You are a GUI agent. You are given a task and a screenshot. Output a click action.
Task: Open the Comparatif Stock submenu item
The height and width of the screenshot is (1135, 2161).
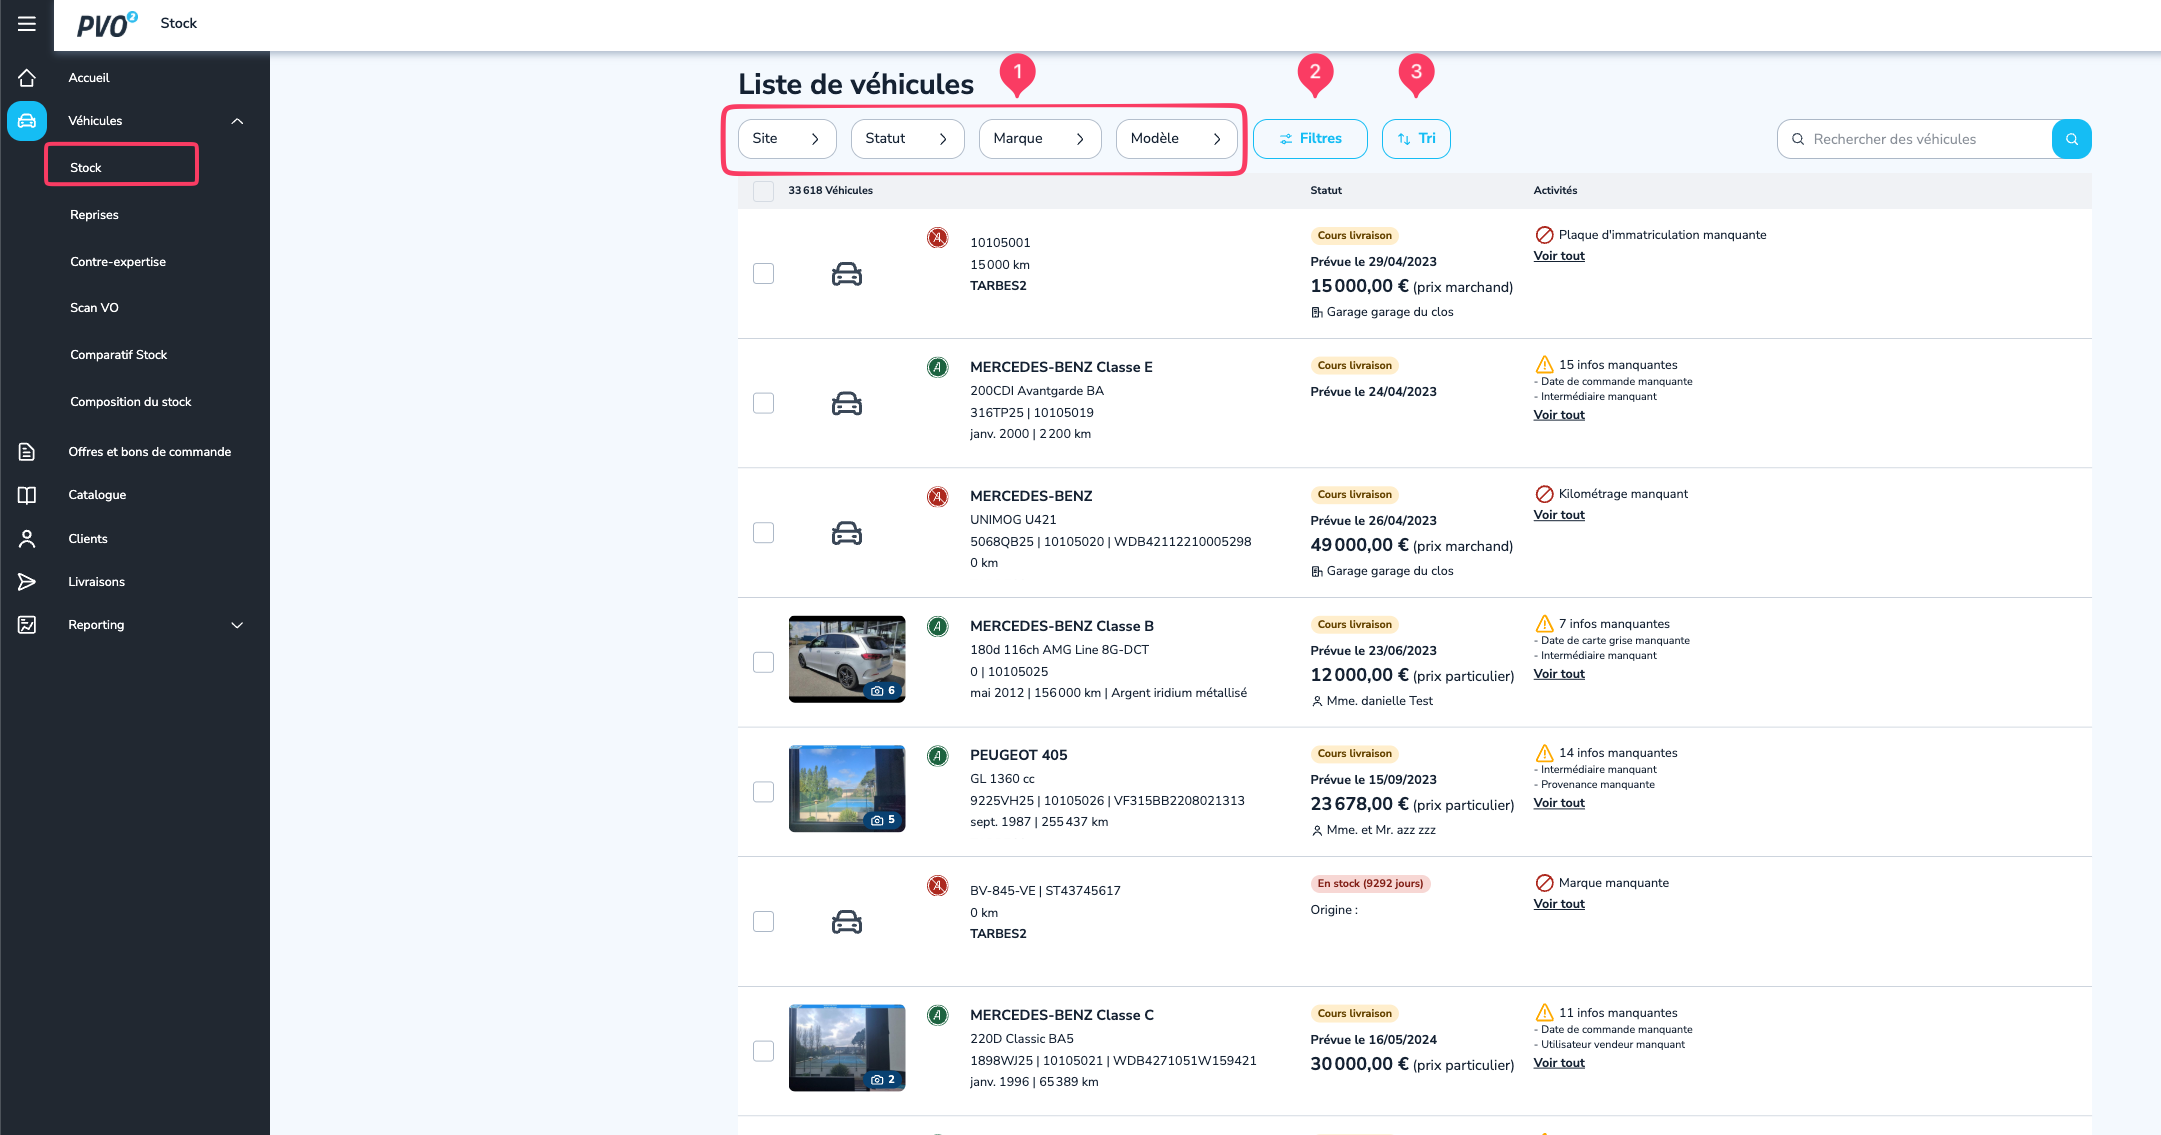pyautogui.click(x=118, y=355)
